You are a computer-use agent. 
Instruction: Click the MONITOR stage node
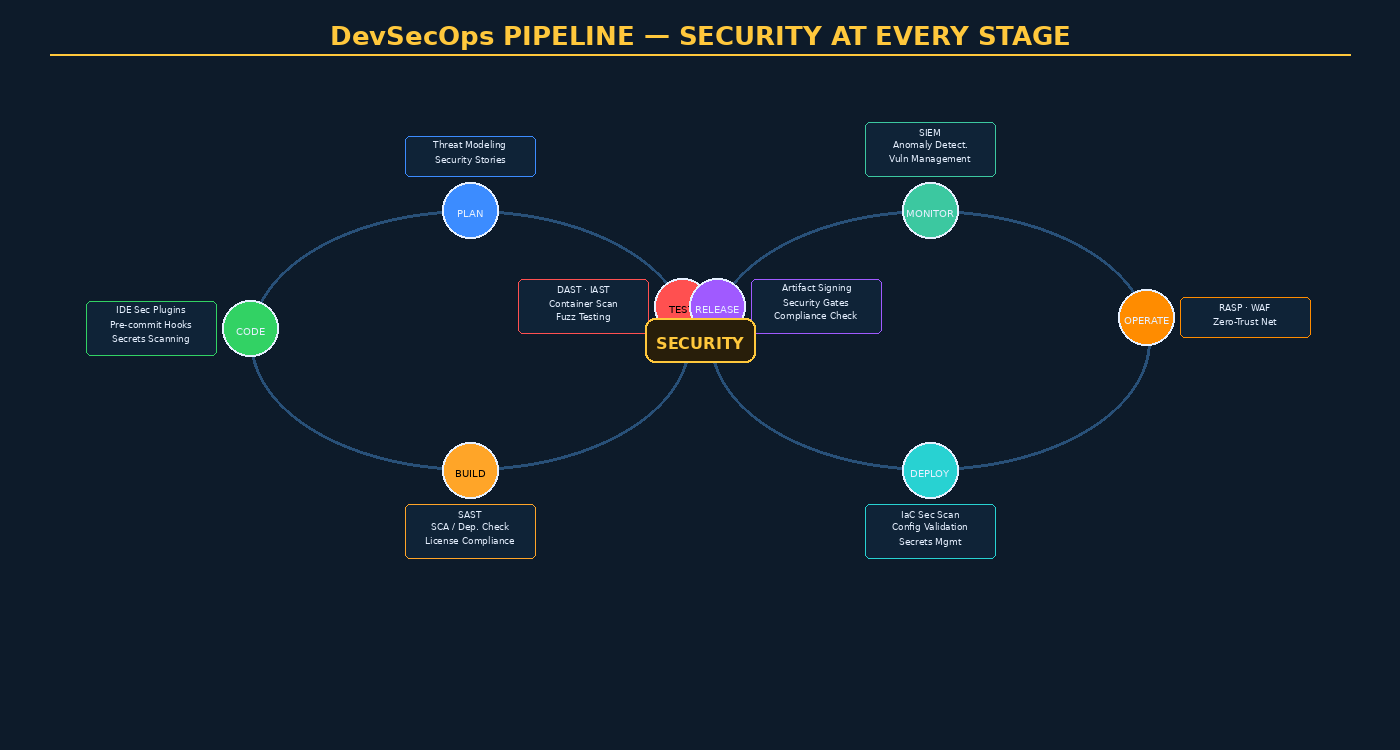930,211
